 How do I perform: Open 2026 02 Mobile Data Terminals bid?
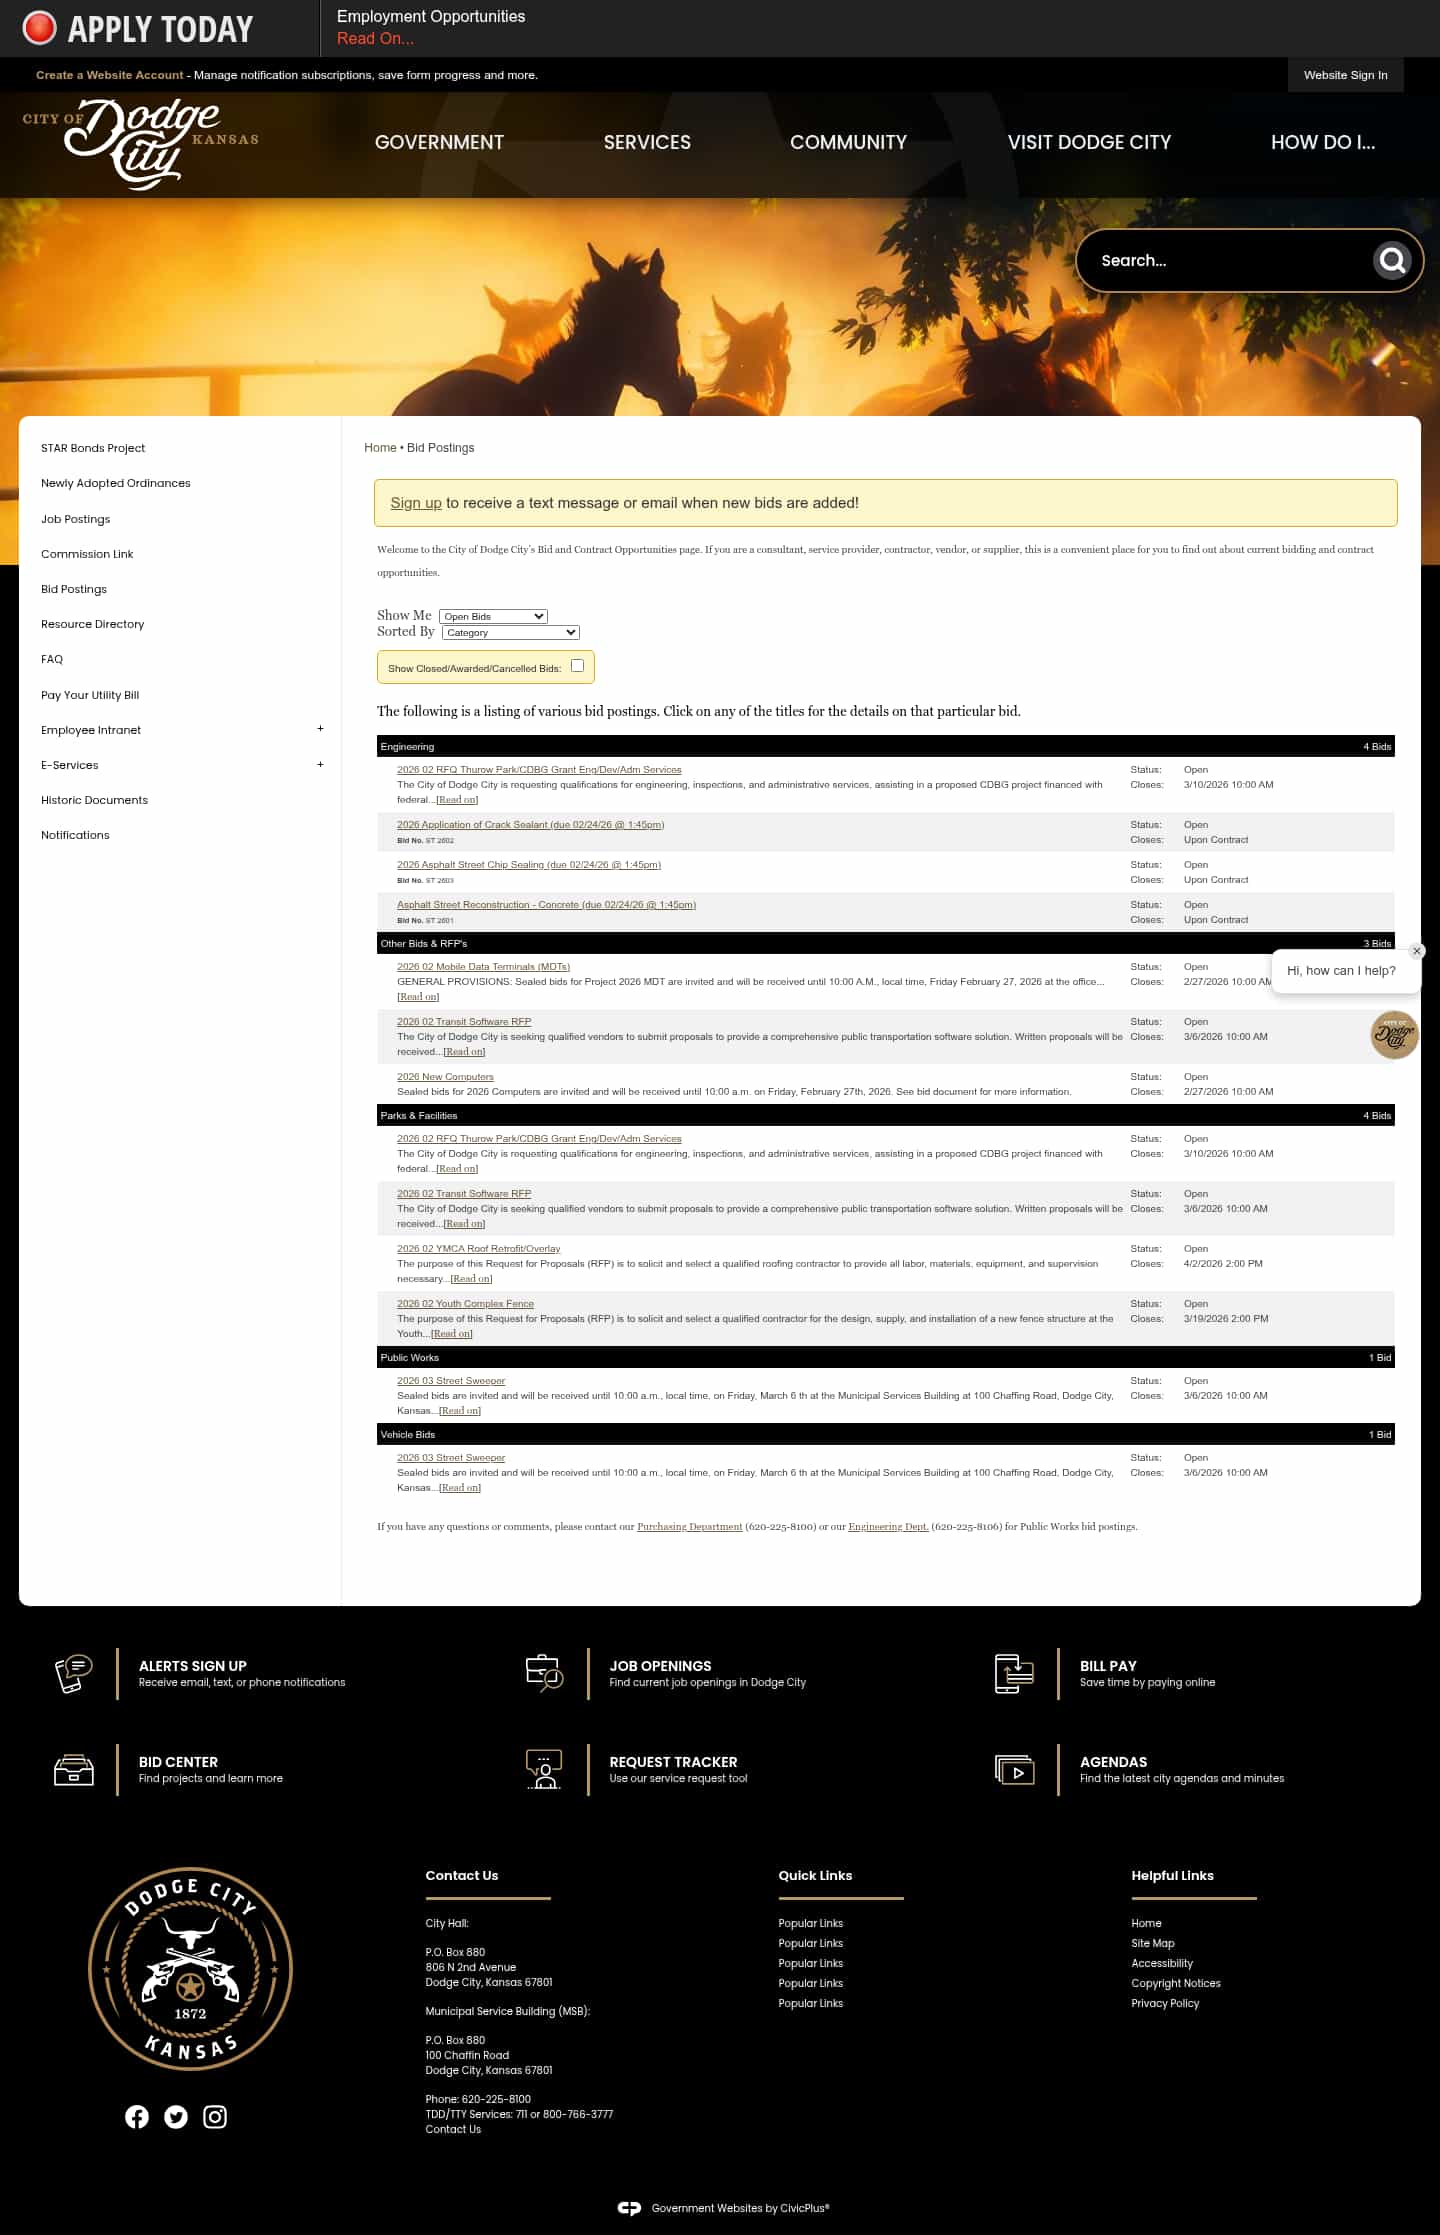(x=483, y=967)
